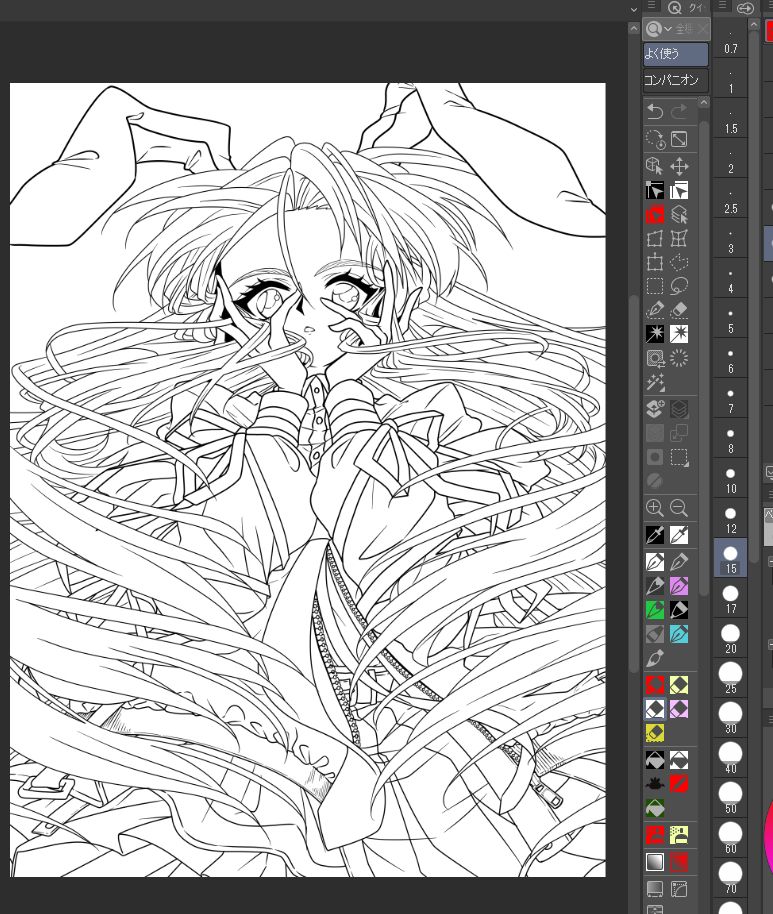Click the Mesh transformation icon
The height and width of the screenshot is (914, 773).
click(x=679, y=239)
